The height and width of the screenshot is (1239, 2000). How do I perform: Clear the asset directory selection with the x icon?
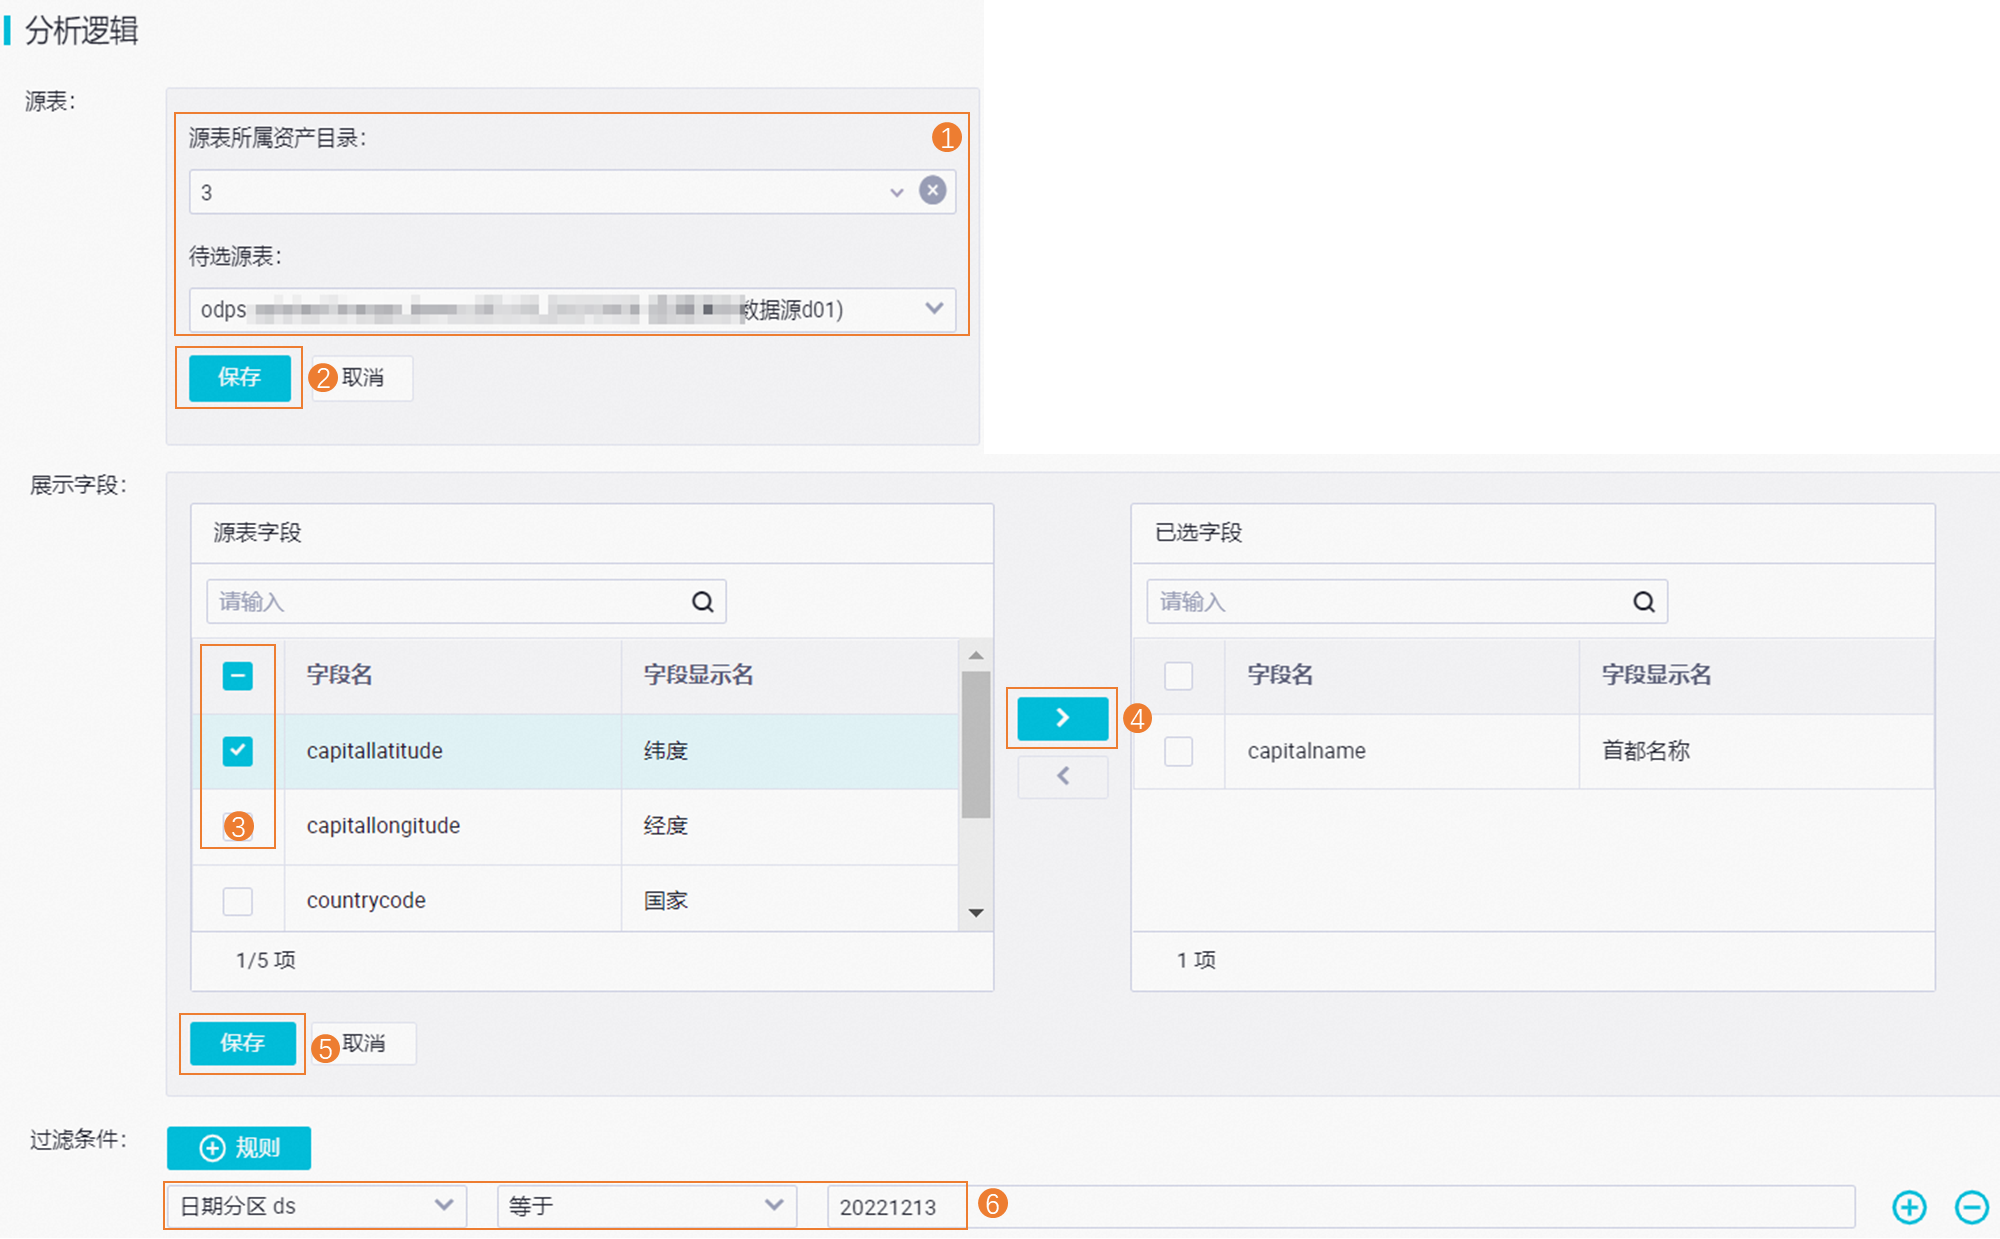click(932, 190)
